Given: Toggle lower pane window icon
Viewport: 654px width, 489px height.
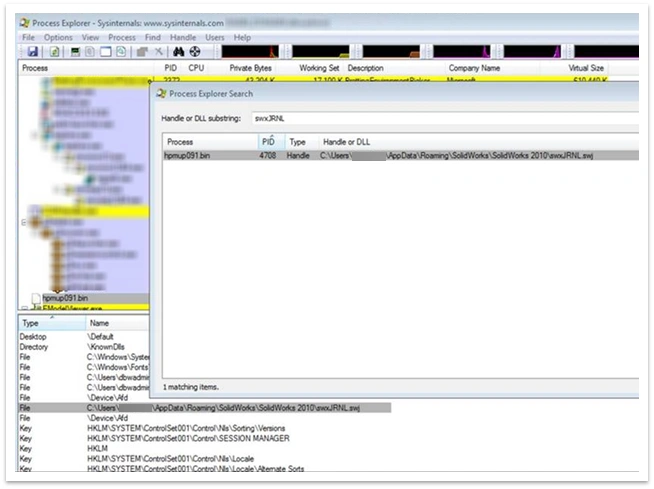Looking at the screenshot, I should tap(106, 51).
